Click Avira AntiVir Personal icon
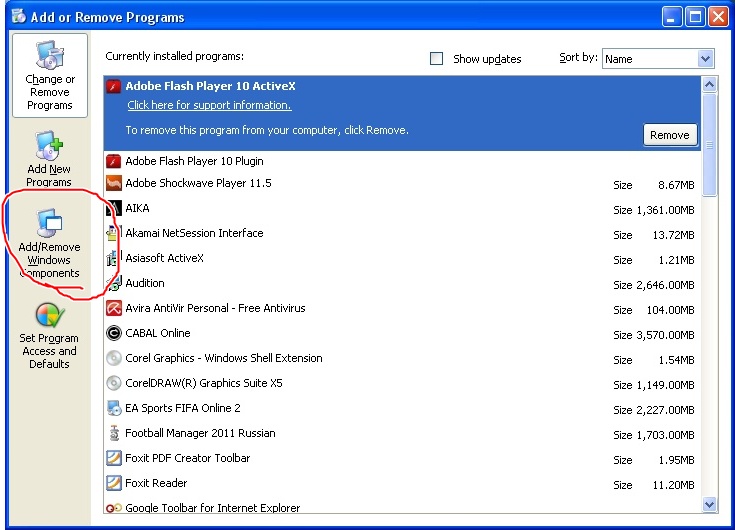This screenshot has height=530, width=735. (x=113, y=308)
